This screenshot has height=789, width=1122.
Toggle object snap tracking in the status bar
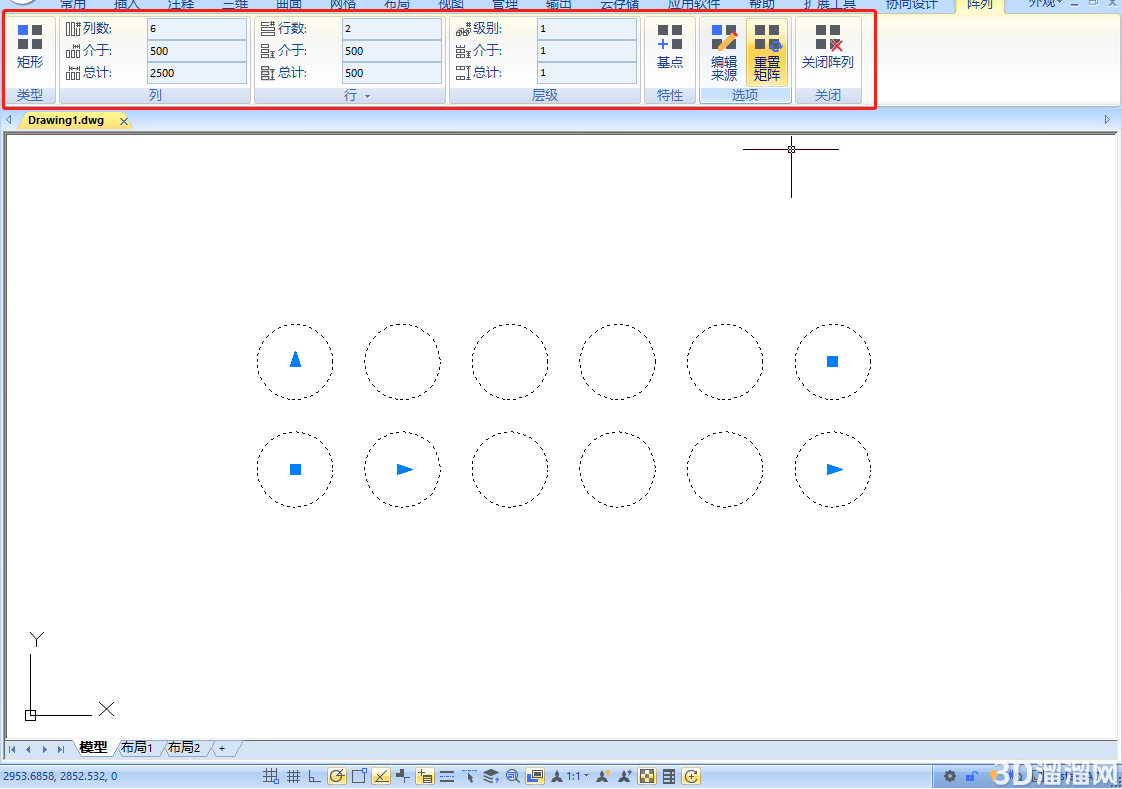click(x=381, y=776)
